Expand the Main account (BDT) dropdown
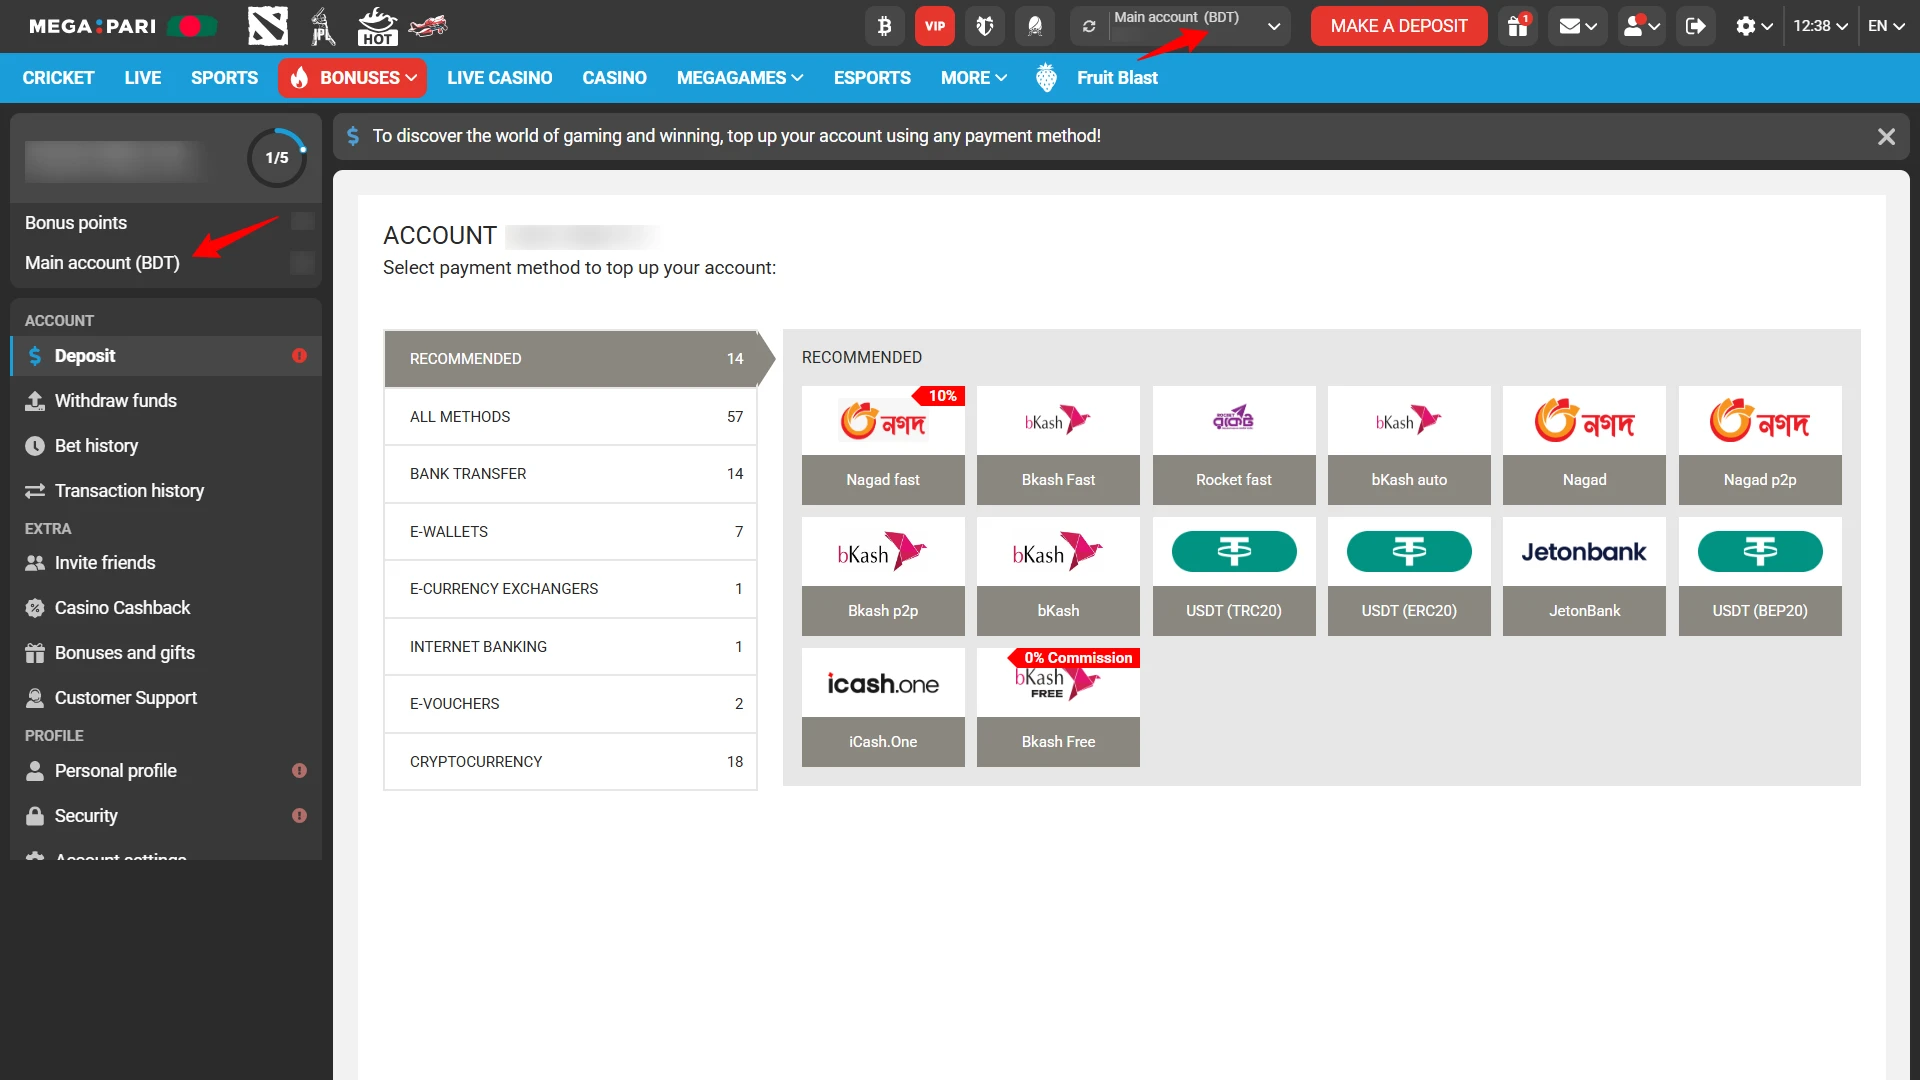This screenshot has height=1080, width=1920. tap(1273, 26)
